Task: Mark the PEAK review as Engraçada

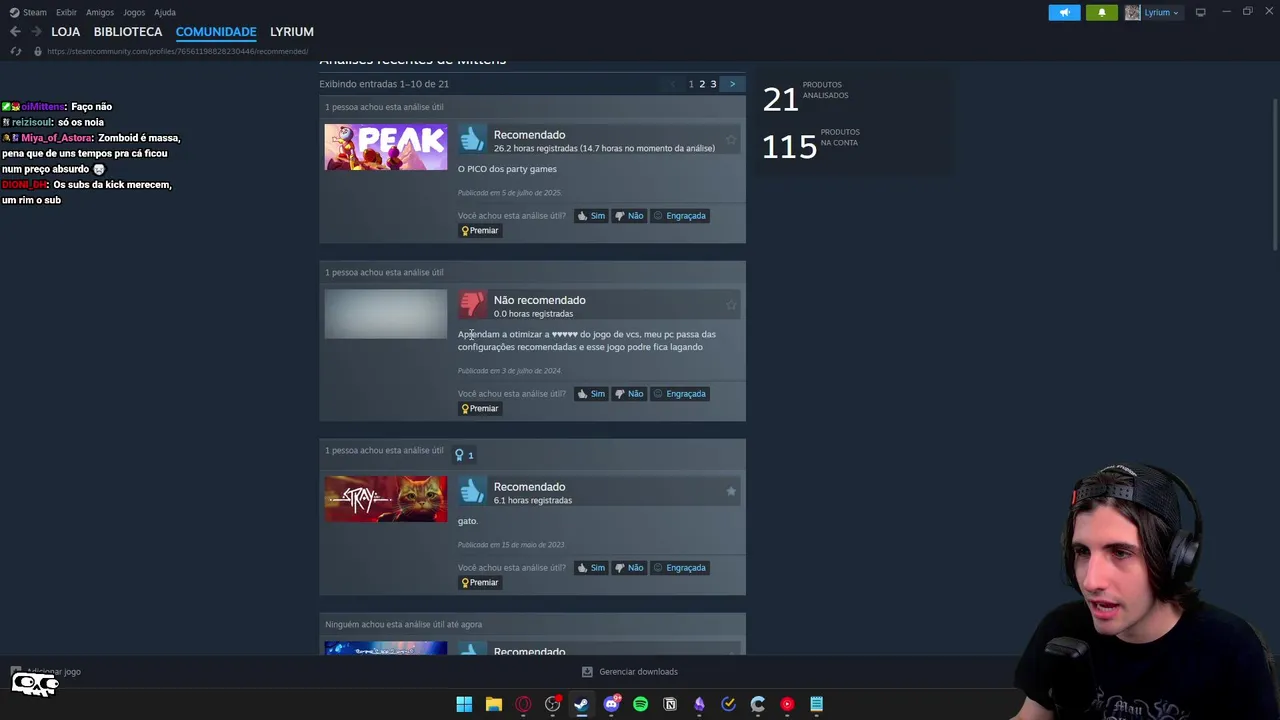Action: point(680,215)
